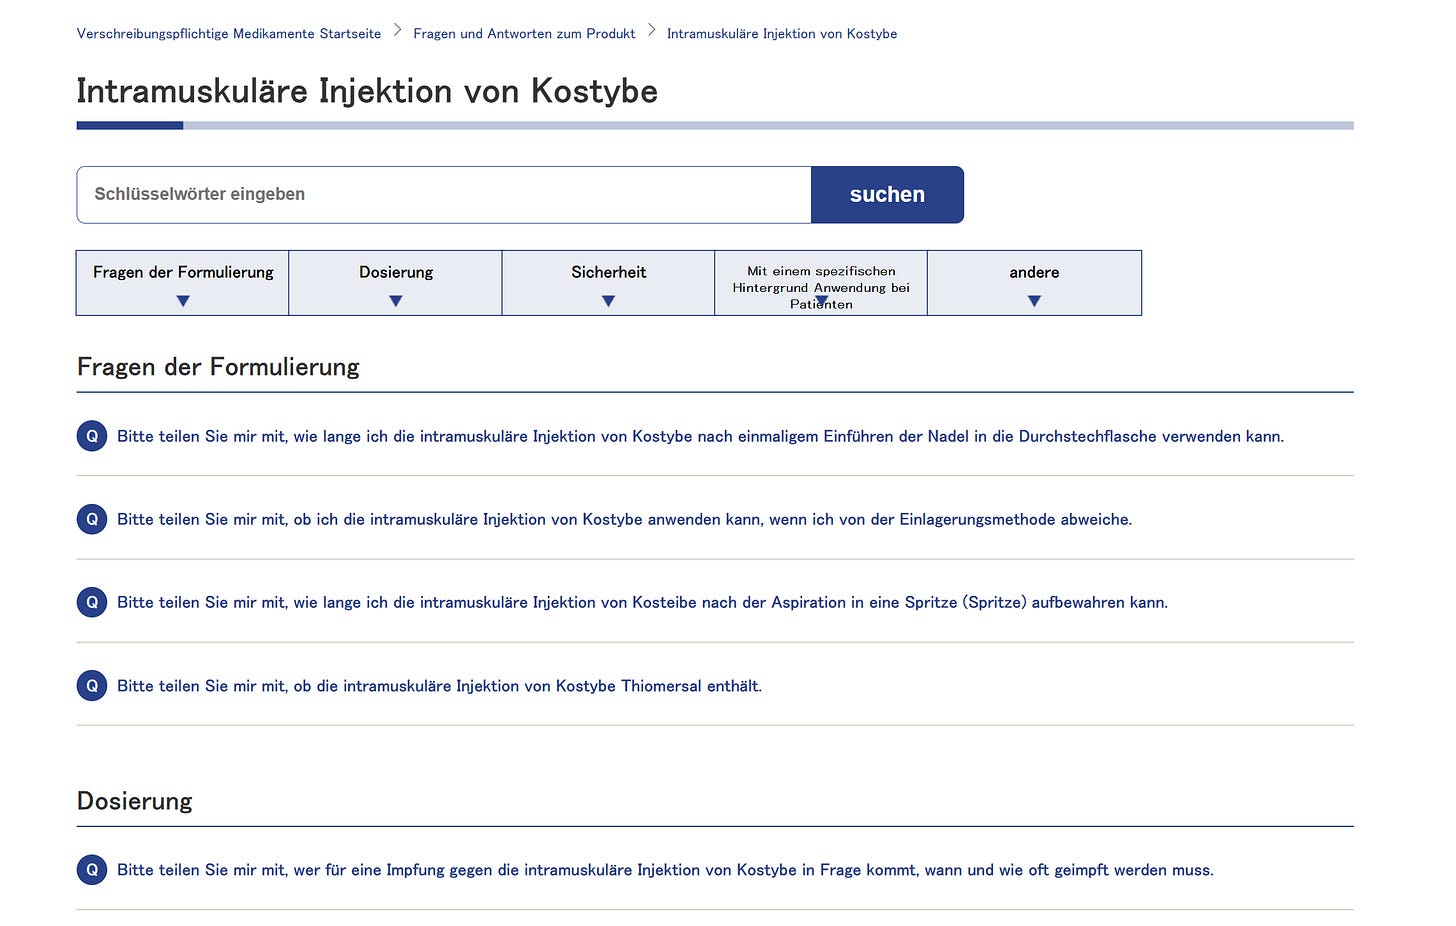Viewport: 1456px width, 926px height.
Task: Open question about storing Kosteibe in a Spritze
Action: (642, 602)
